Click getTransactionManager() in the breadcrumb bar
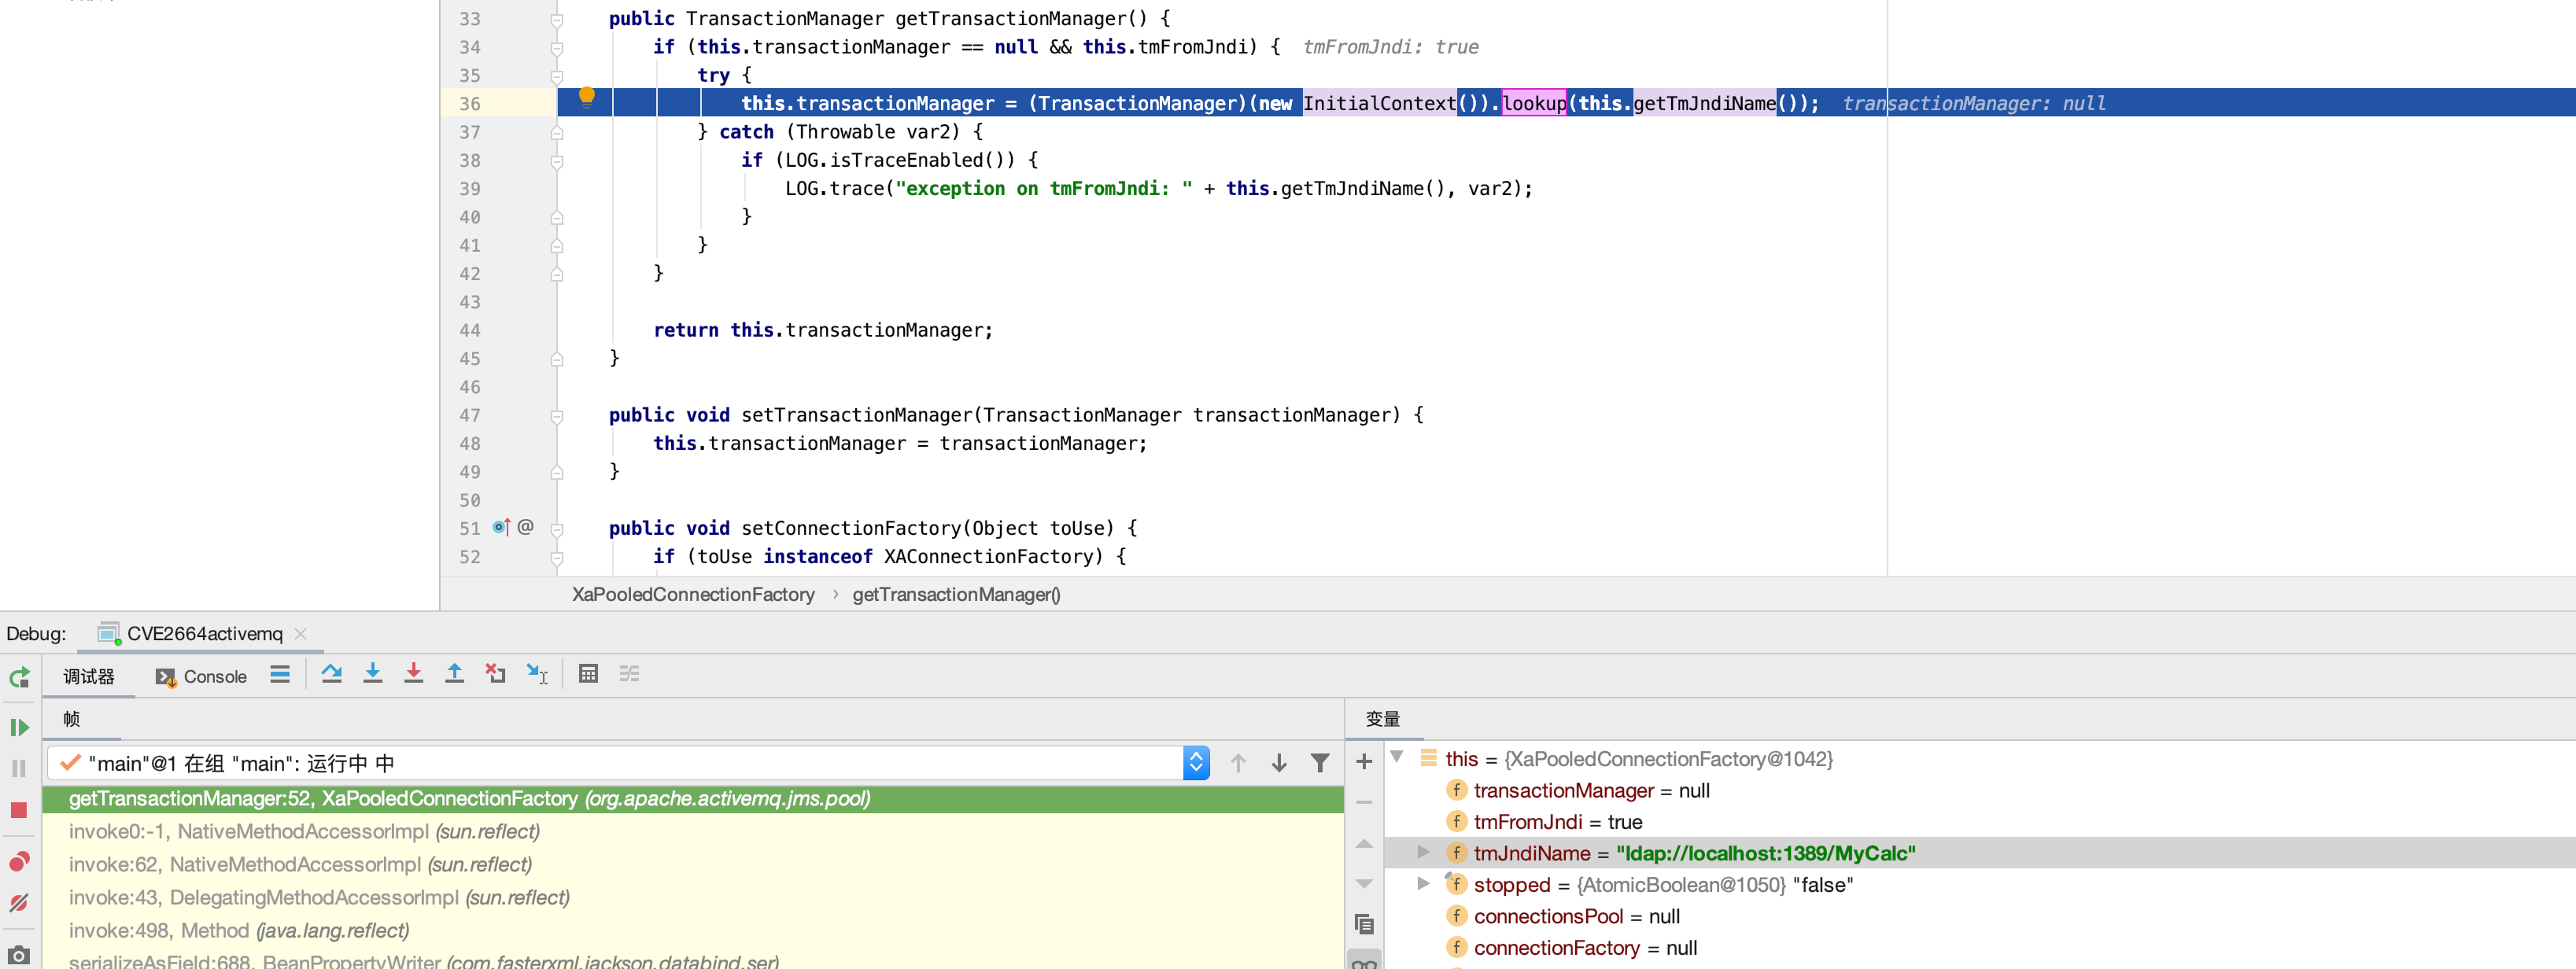 tap(955, 594)
